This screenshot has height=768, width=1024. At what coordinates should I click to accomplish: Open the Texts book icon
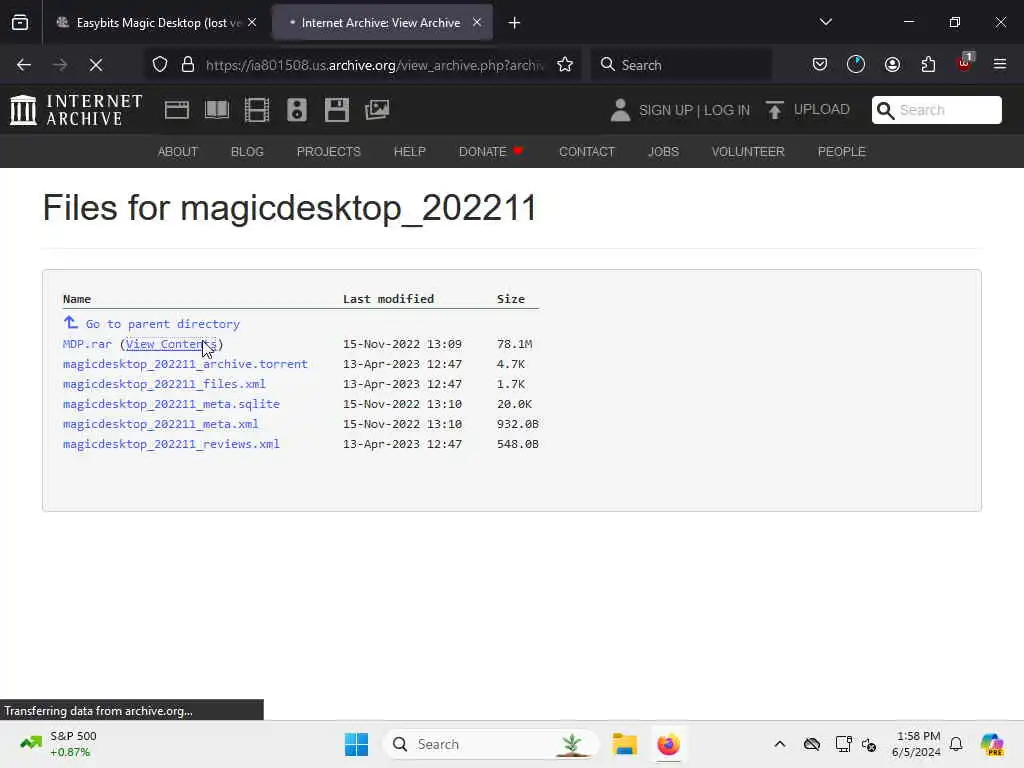coord(217,110)
